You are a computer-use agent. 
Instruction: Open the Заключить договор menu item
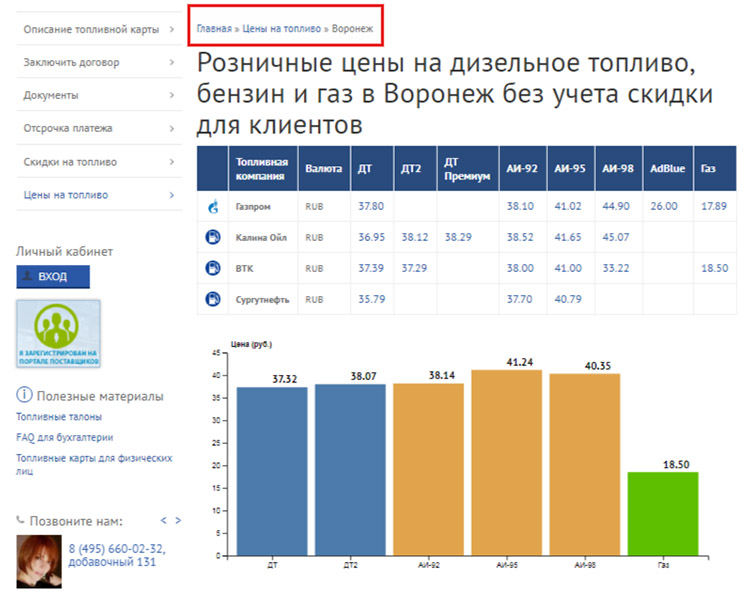coord(99,62)
